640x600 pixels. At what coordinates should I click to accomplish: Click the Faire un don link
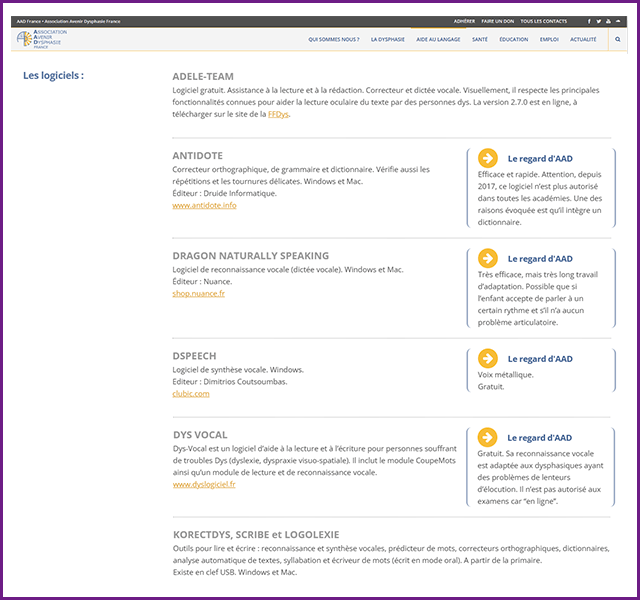[x=498, y=21]
